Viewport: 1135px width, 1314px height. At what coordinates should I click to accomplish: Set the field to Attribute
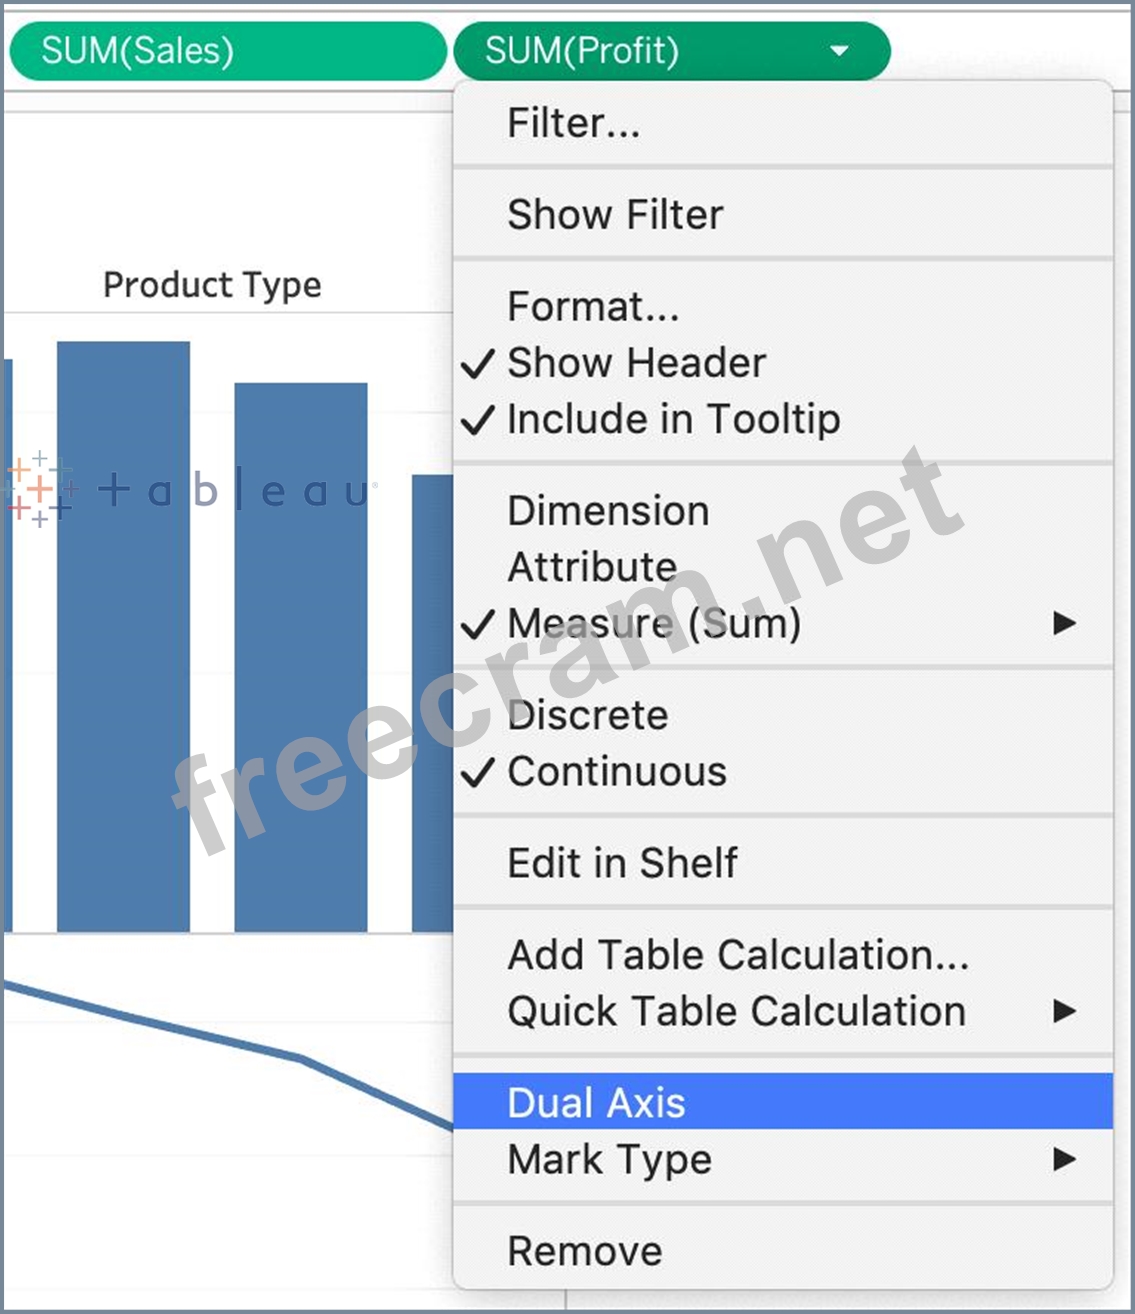click(592, 567)
